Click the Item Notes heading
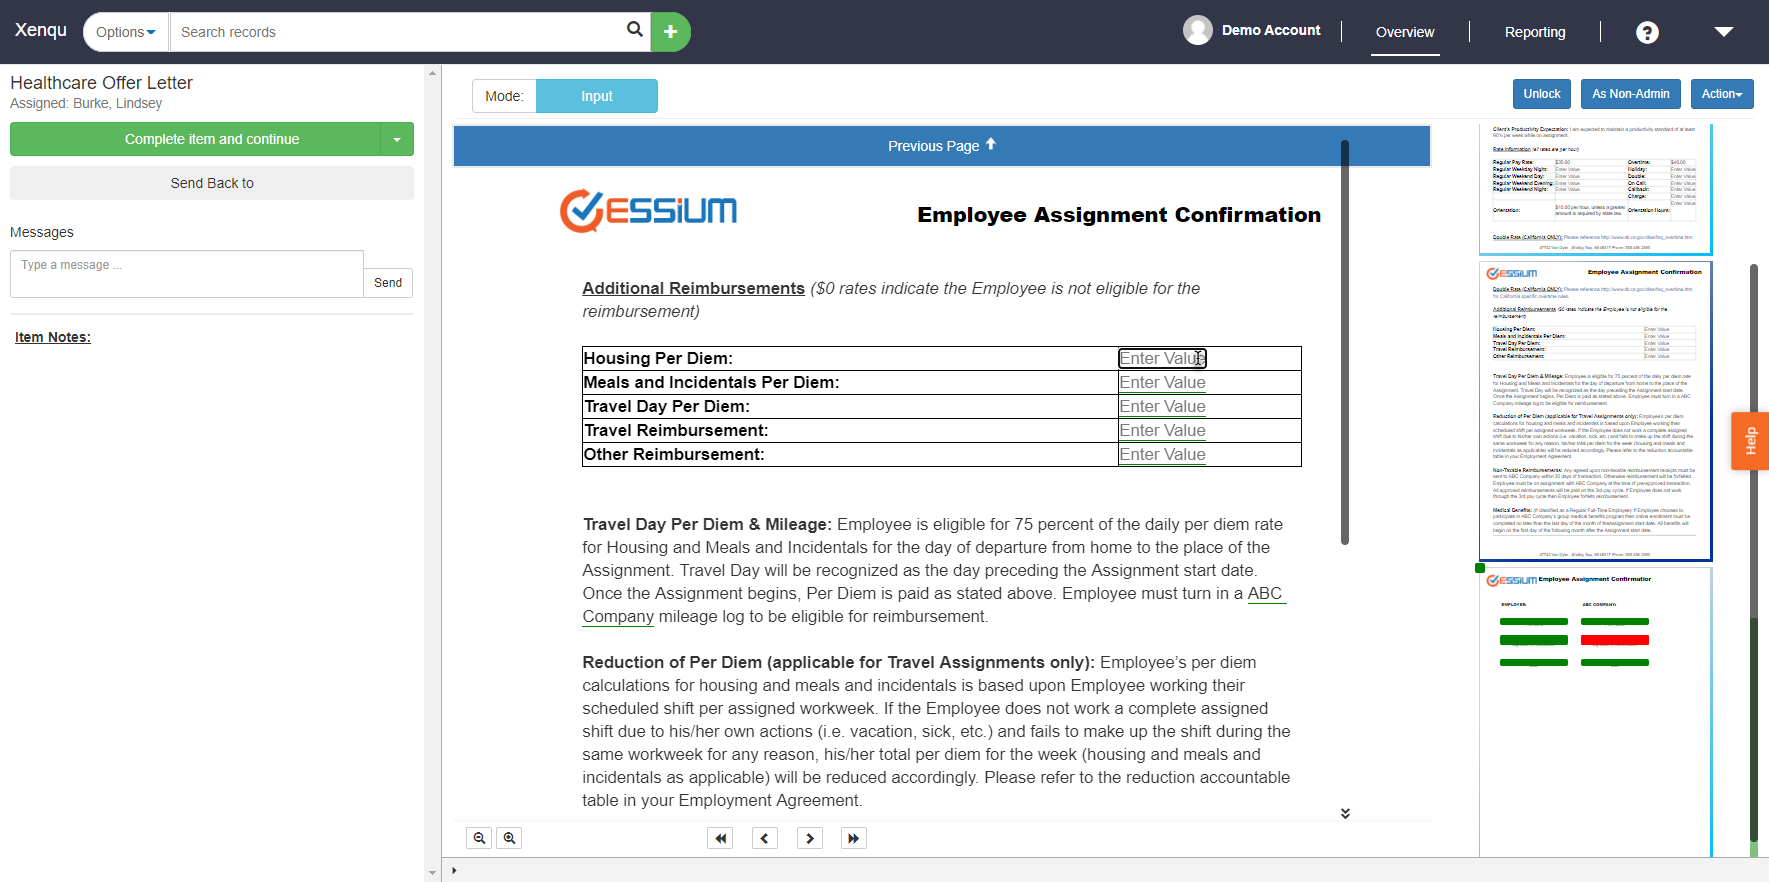The image size is (1769, 882). pos(53,337)
